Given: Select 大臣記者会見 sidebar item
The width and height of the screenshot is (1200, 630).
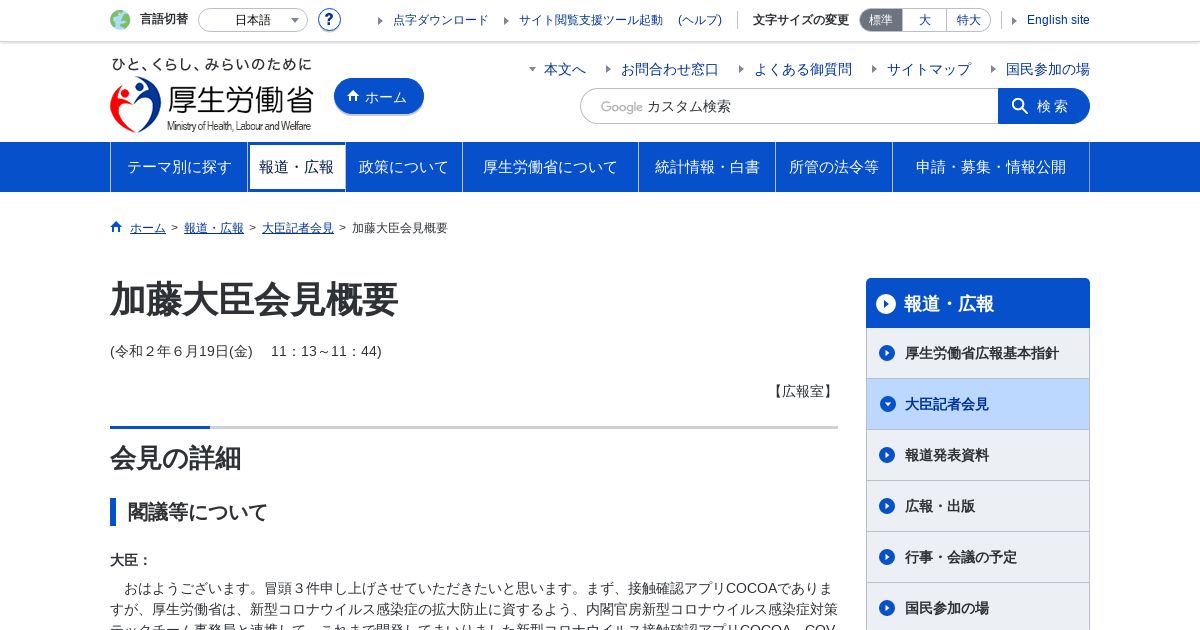Looking at the screenshot, I should tap(978, 404).
